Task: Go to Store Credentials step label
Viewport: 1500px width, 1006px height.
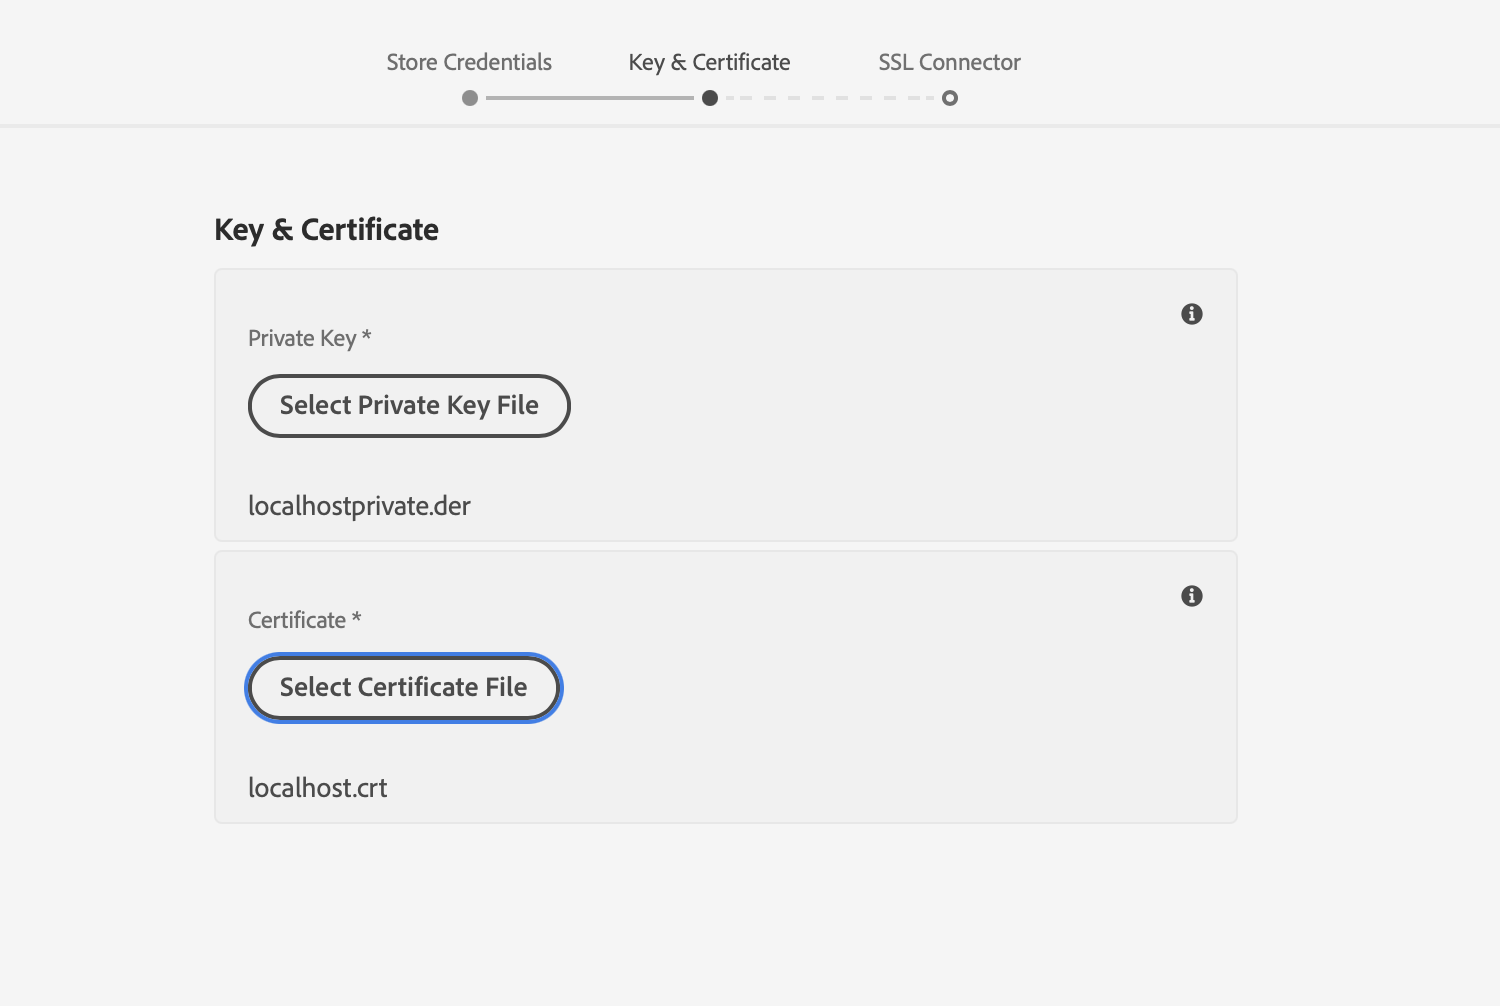Action: 469,62
